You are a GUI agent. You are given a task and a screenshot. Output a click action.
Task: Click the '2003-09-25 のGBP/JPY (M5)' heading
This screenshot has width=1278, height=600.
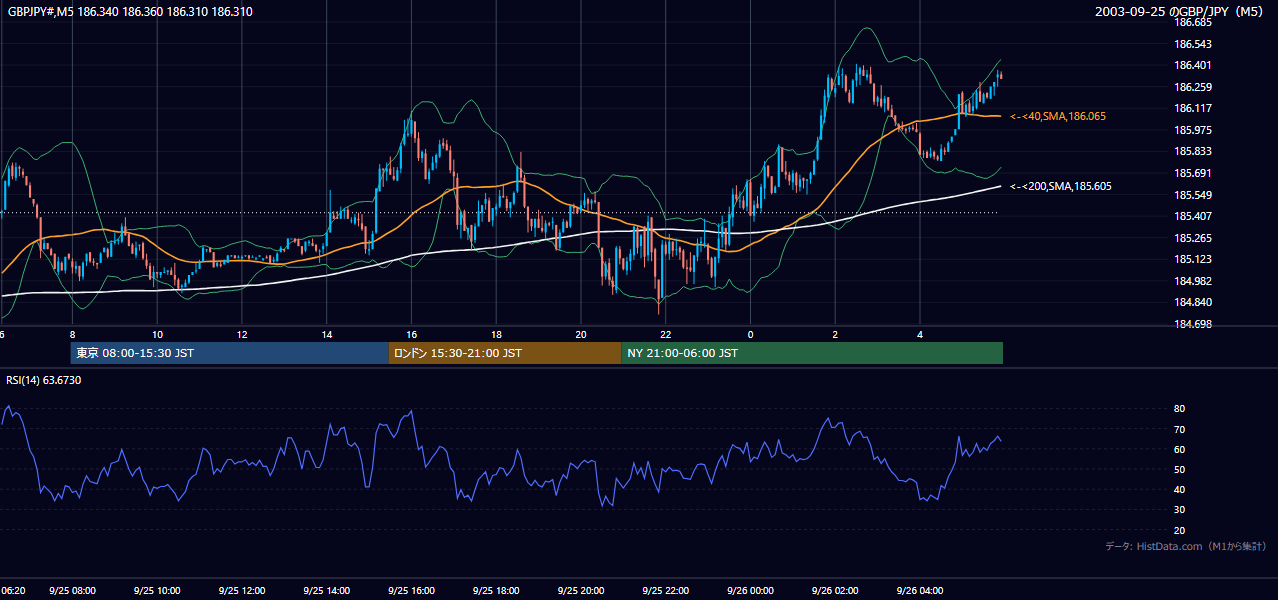point(1181,12)
